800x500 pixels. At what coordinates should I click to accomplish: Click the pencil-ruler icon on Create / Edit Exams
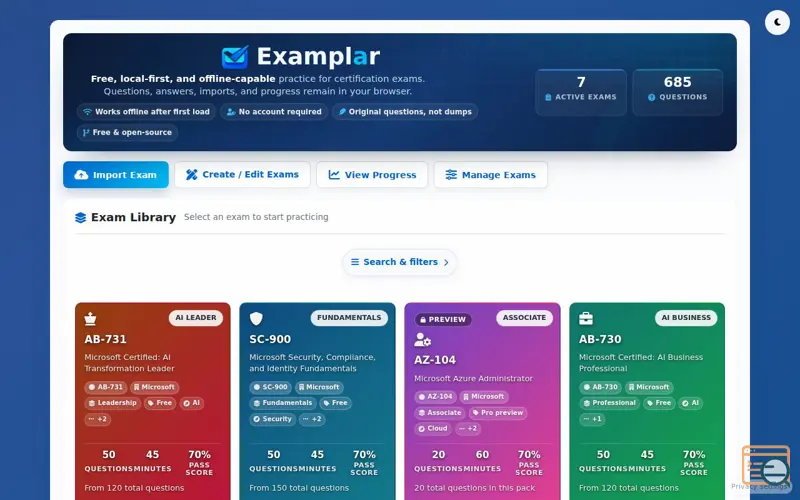(191, 174)
